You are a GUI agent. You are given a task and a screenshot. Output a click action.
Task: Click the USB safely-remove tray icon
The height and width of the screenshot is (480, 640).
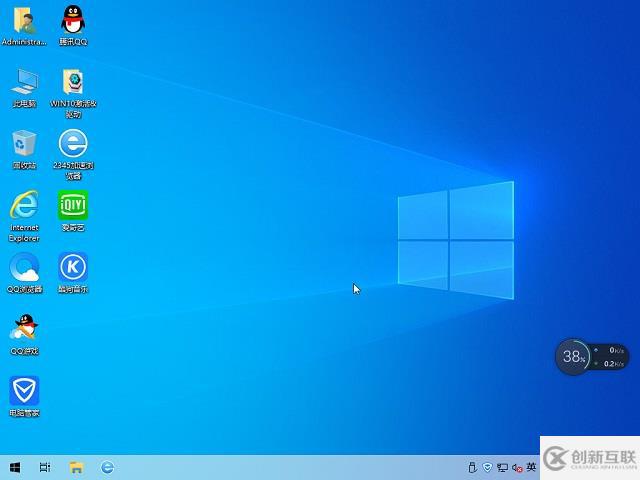[472, 467]
